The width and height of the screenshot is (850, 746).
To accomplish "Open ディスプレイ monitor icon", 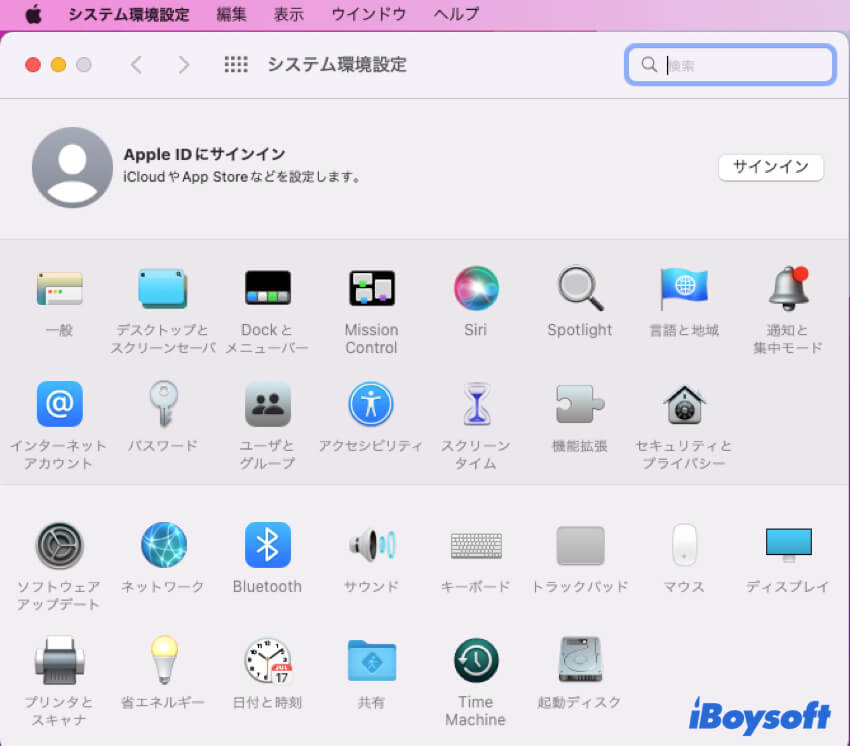I will tap(789, 545).
